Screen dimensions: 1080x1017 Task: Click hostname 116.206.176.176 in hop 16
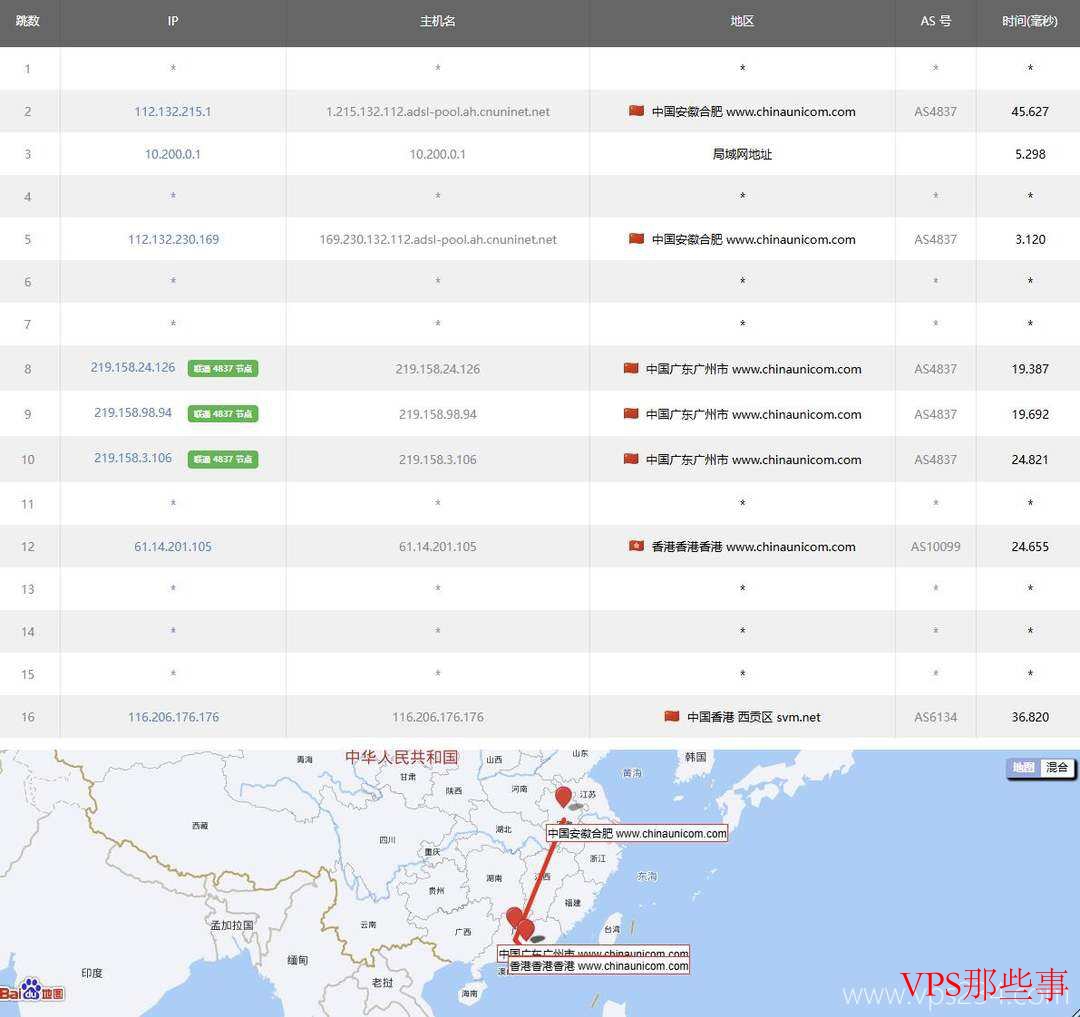pos(437,717)
